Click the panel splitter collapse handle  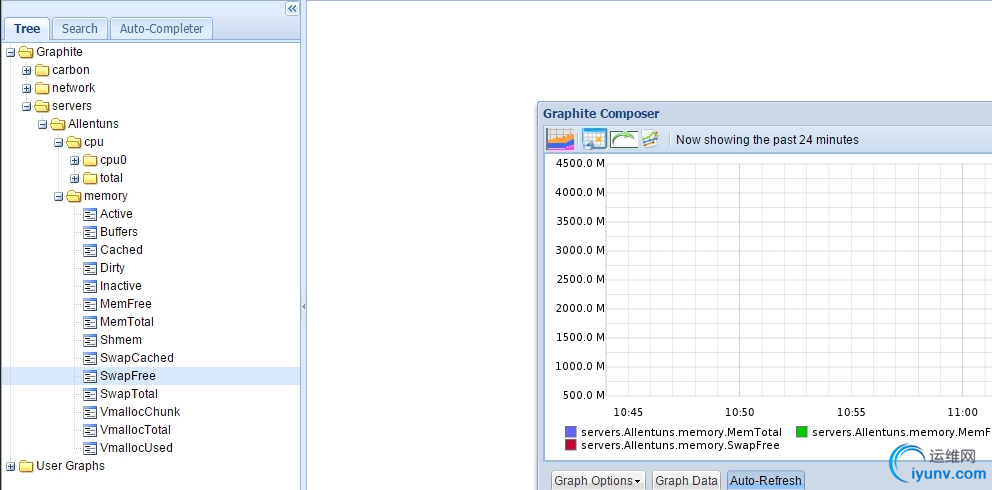pos(303,306)
